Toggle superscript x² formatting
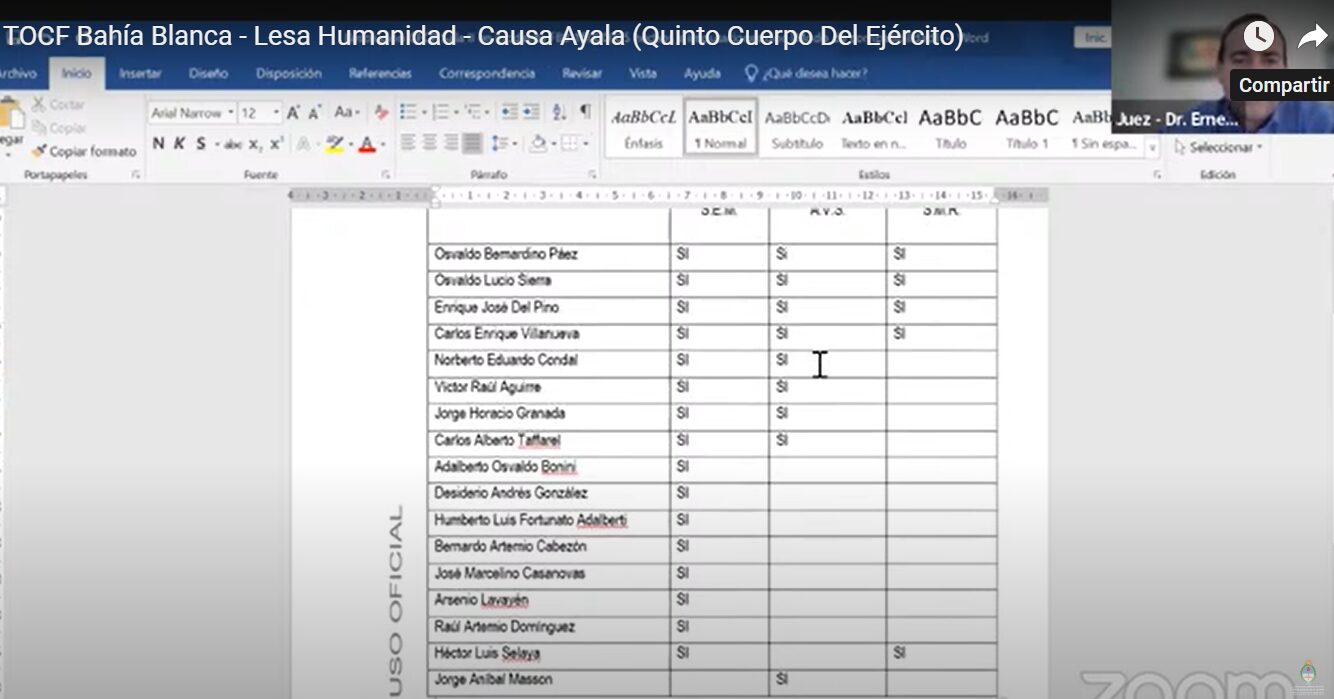Screen dimensions: 1334x699 coord(277,144)
